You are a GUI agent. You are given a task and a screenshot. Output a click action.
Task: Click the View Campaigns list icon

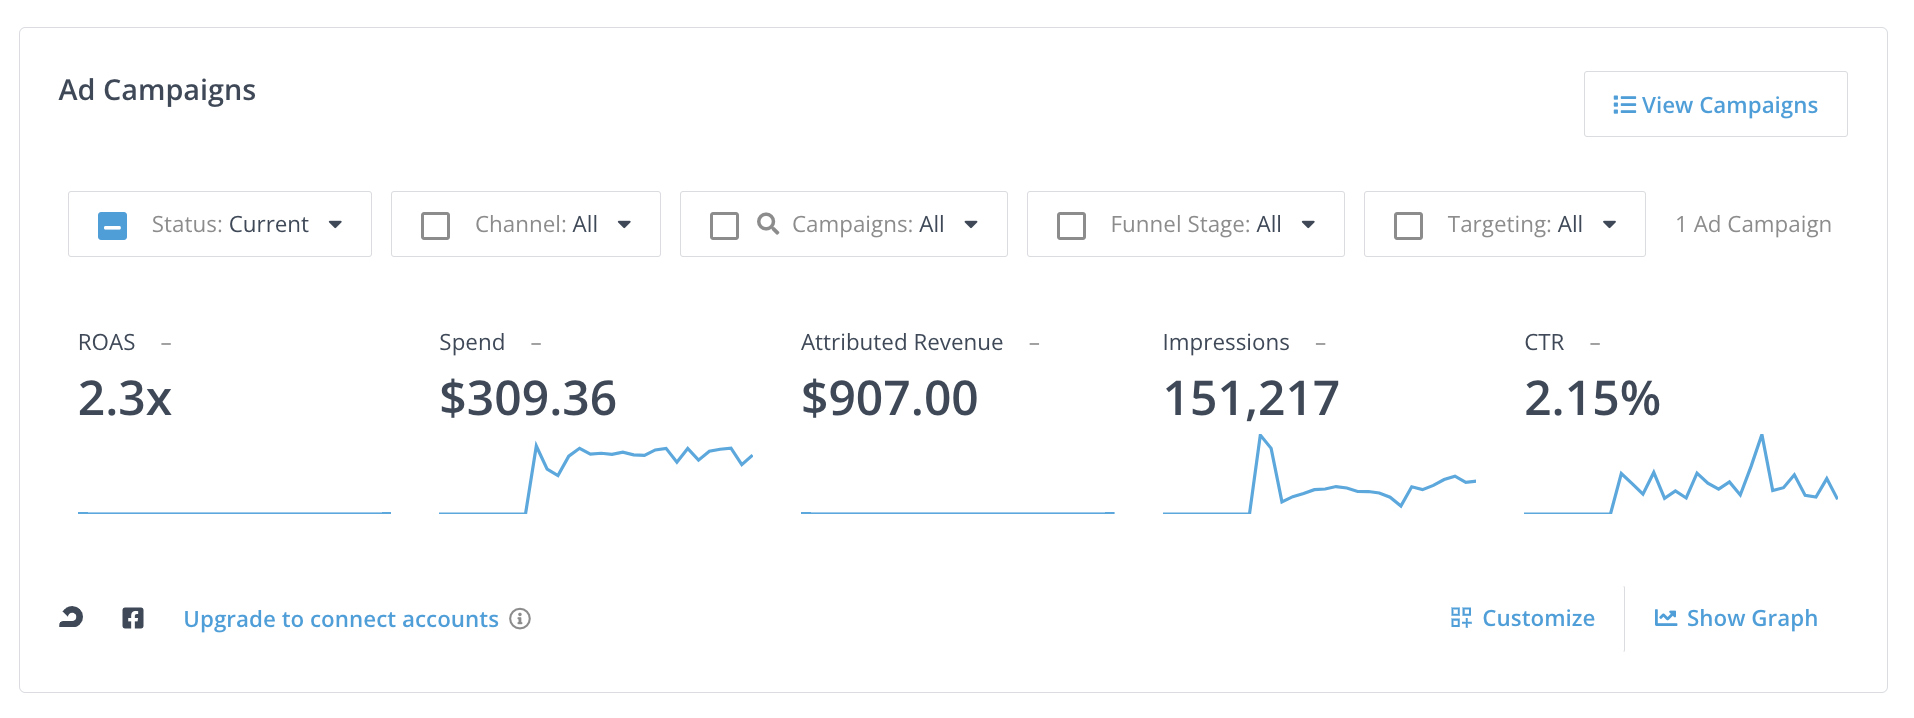pos(1624,105)
